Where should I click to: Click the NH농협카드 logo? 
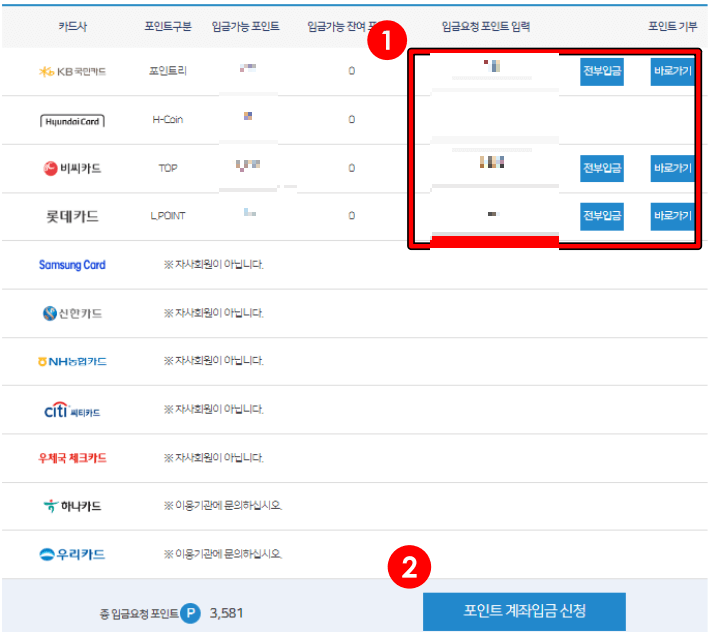72,361
